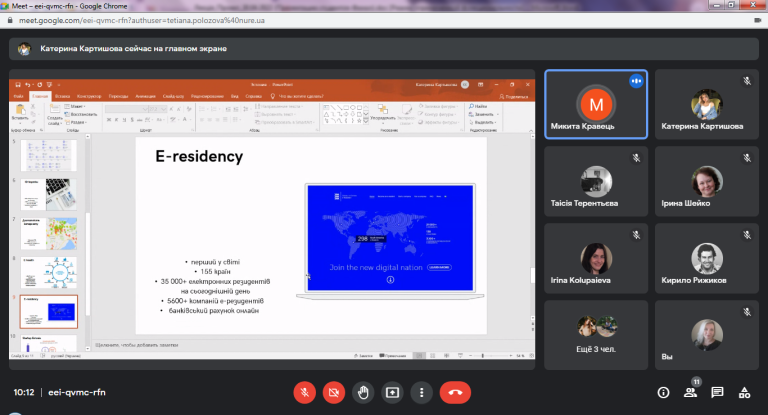Toggle underline Ч formatting
The height and width of the screenshot is (415, 768).
pyautogui.click(x=124, y=120)
